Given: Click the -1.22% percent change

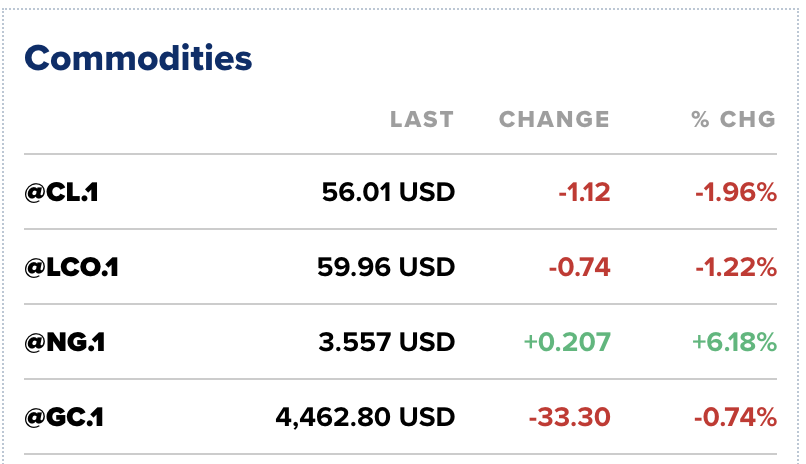Looking at the screenshot, I should coord(736,267).
